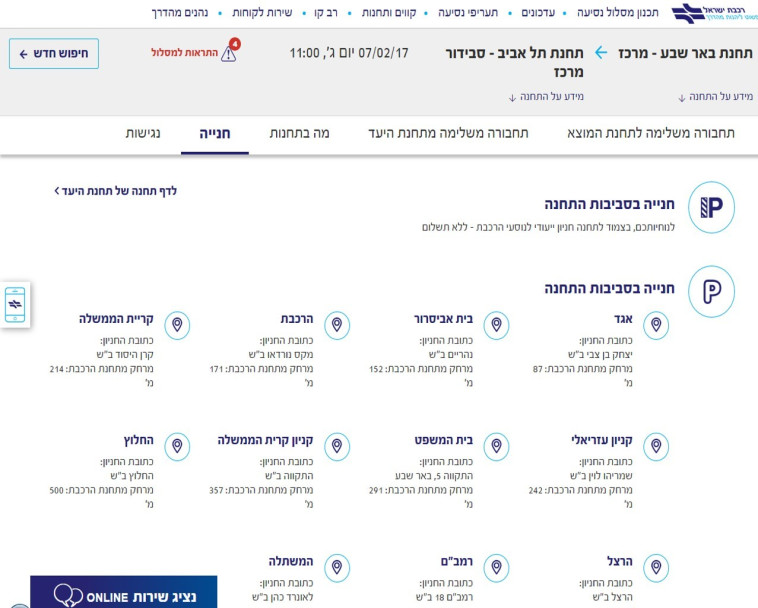Click address מקס נורדאו ב"ש
This screenshot has width=758, height=608.
[281, 355]
